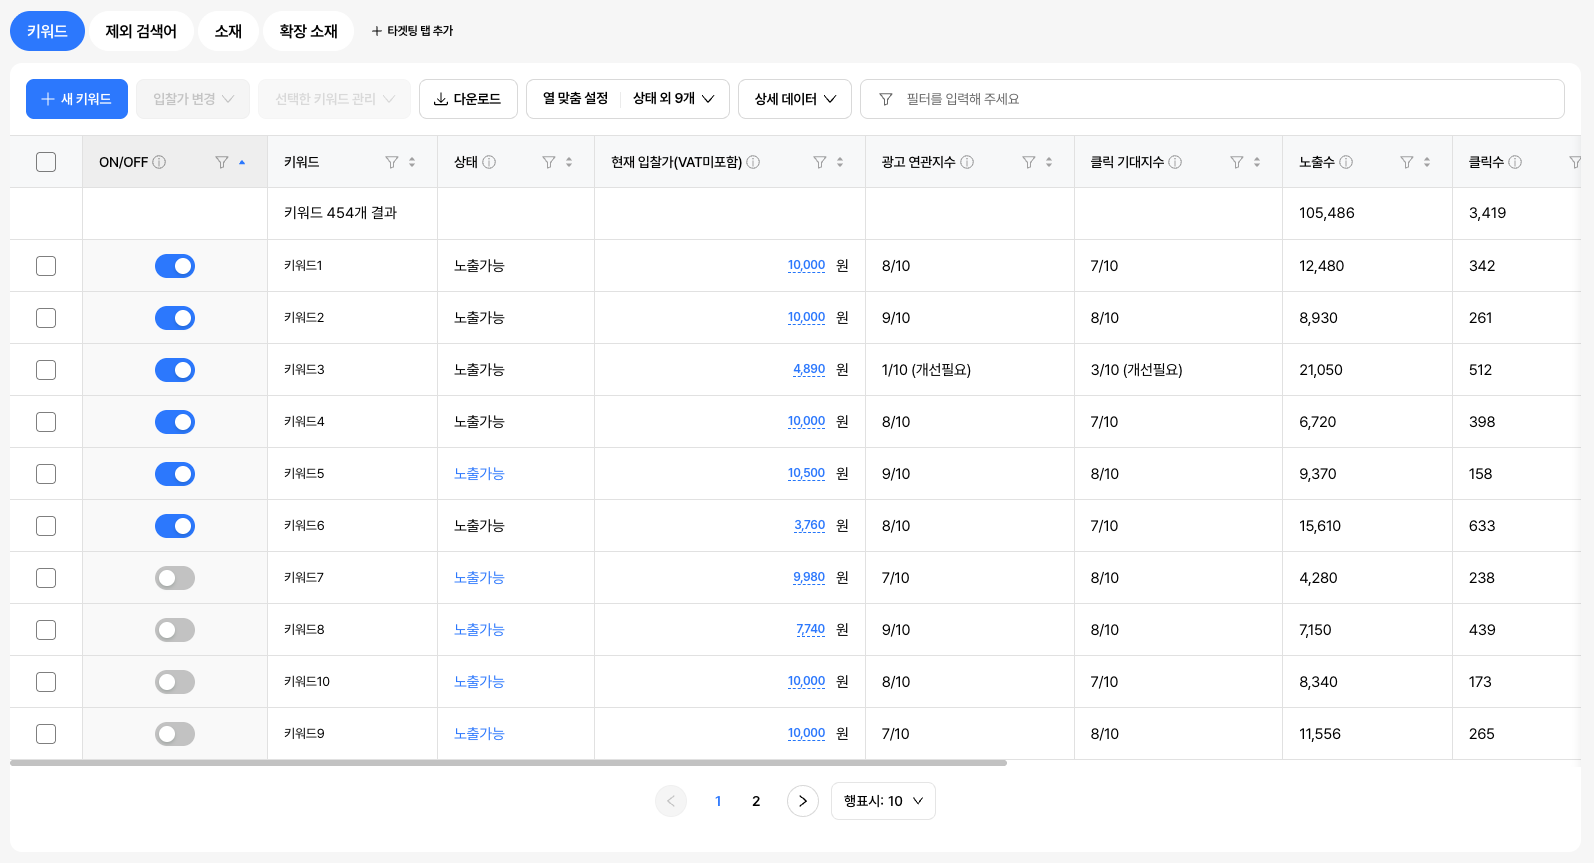Open the filter icon in ON/OFF column
Screen dimensions: 1594x863
coord(222,162)
